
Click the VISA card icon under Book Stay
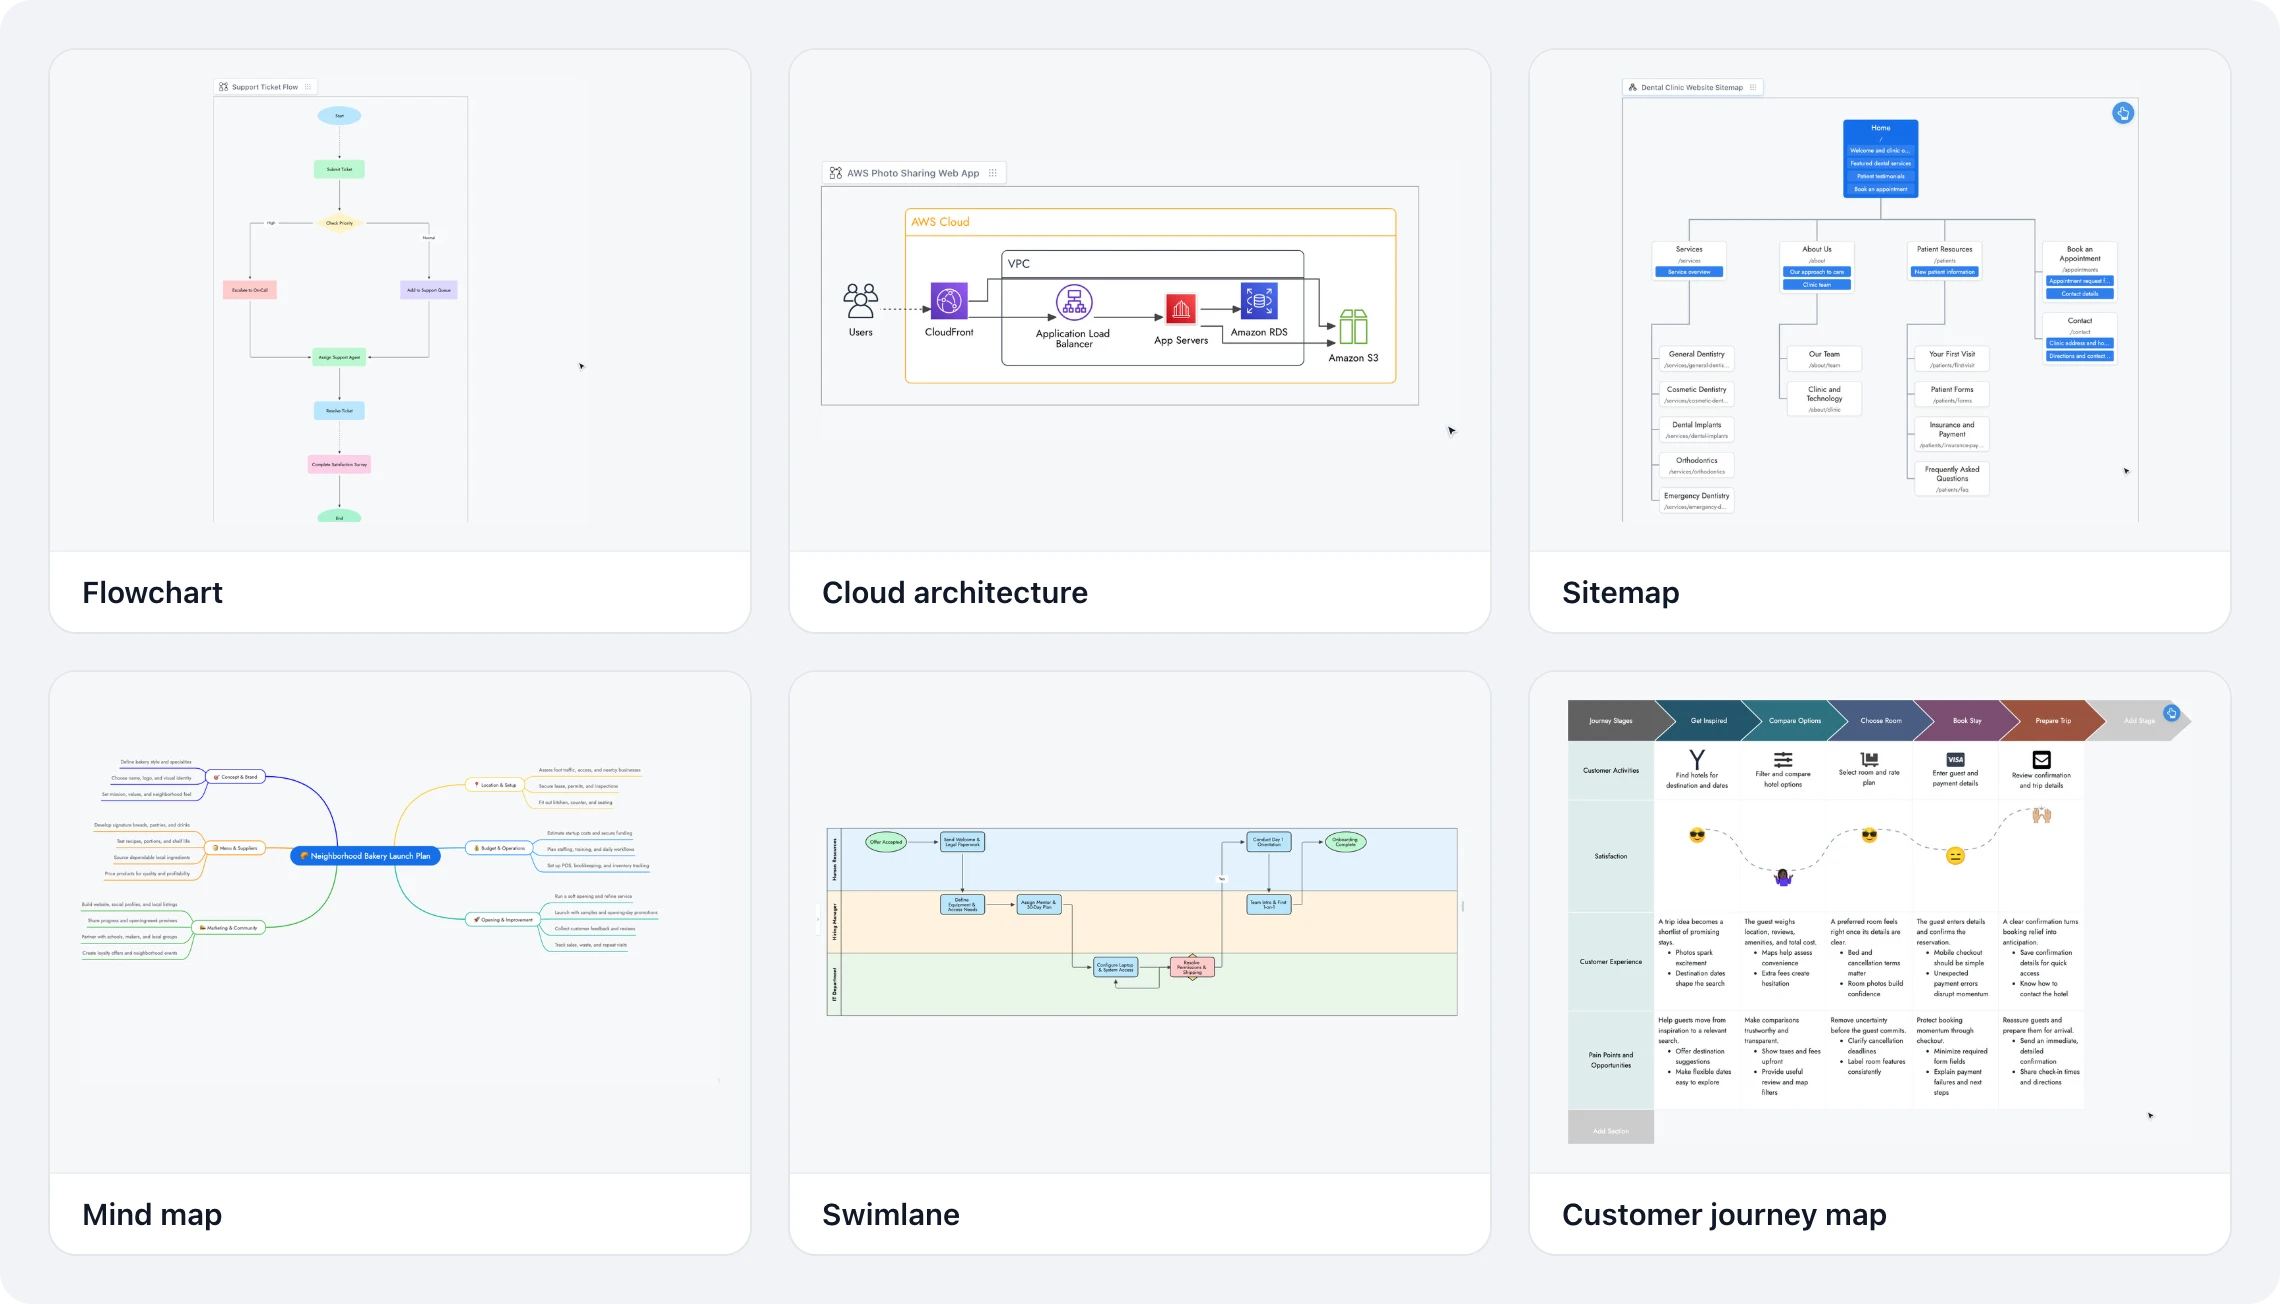(1956, 760)
